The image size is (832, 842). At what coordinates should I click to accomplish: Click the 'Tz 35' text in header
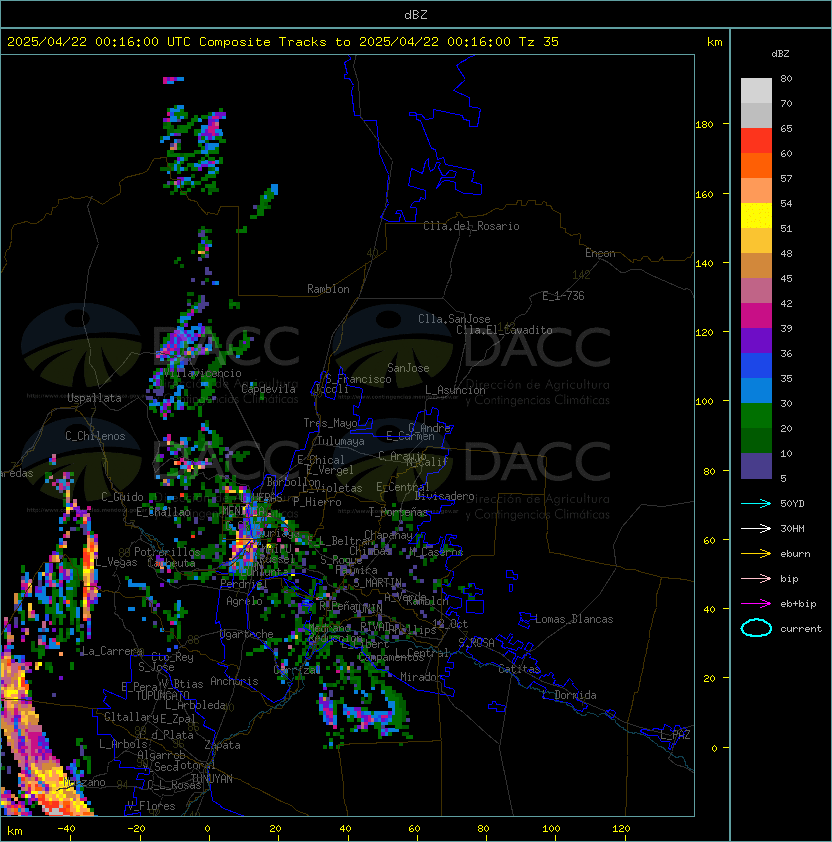539,41
